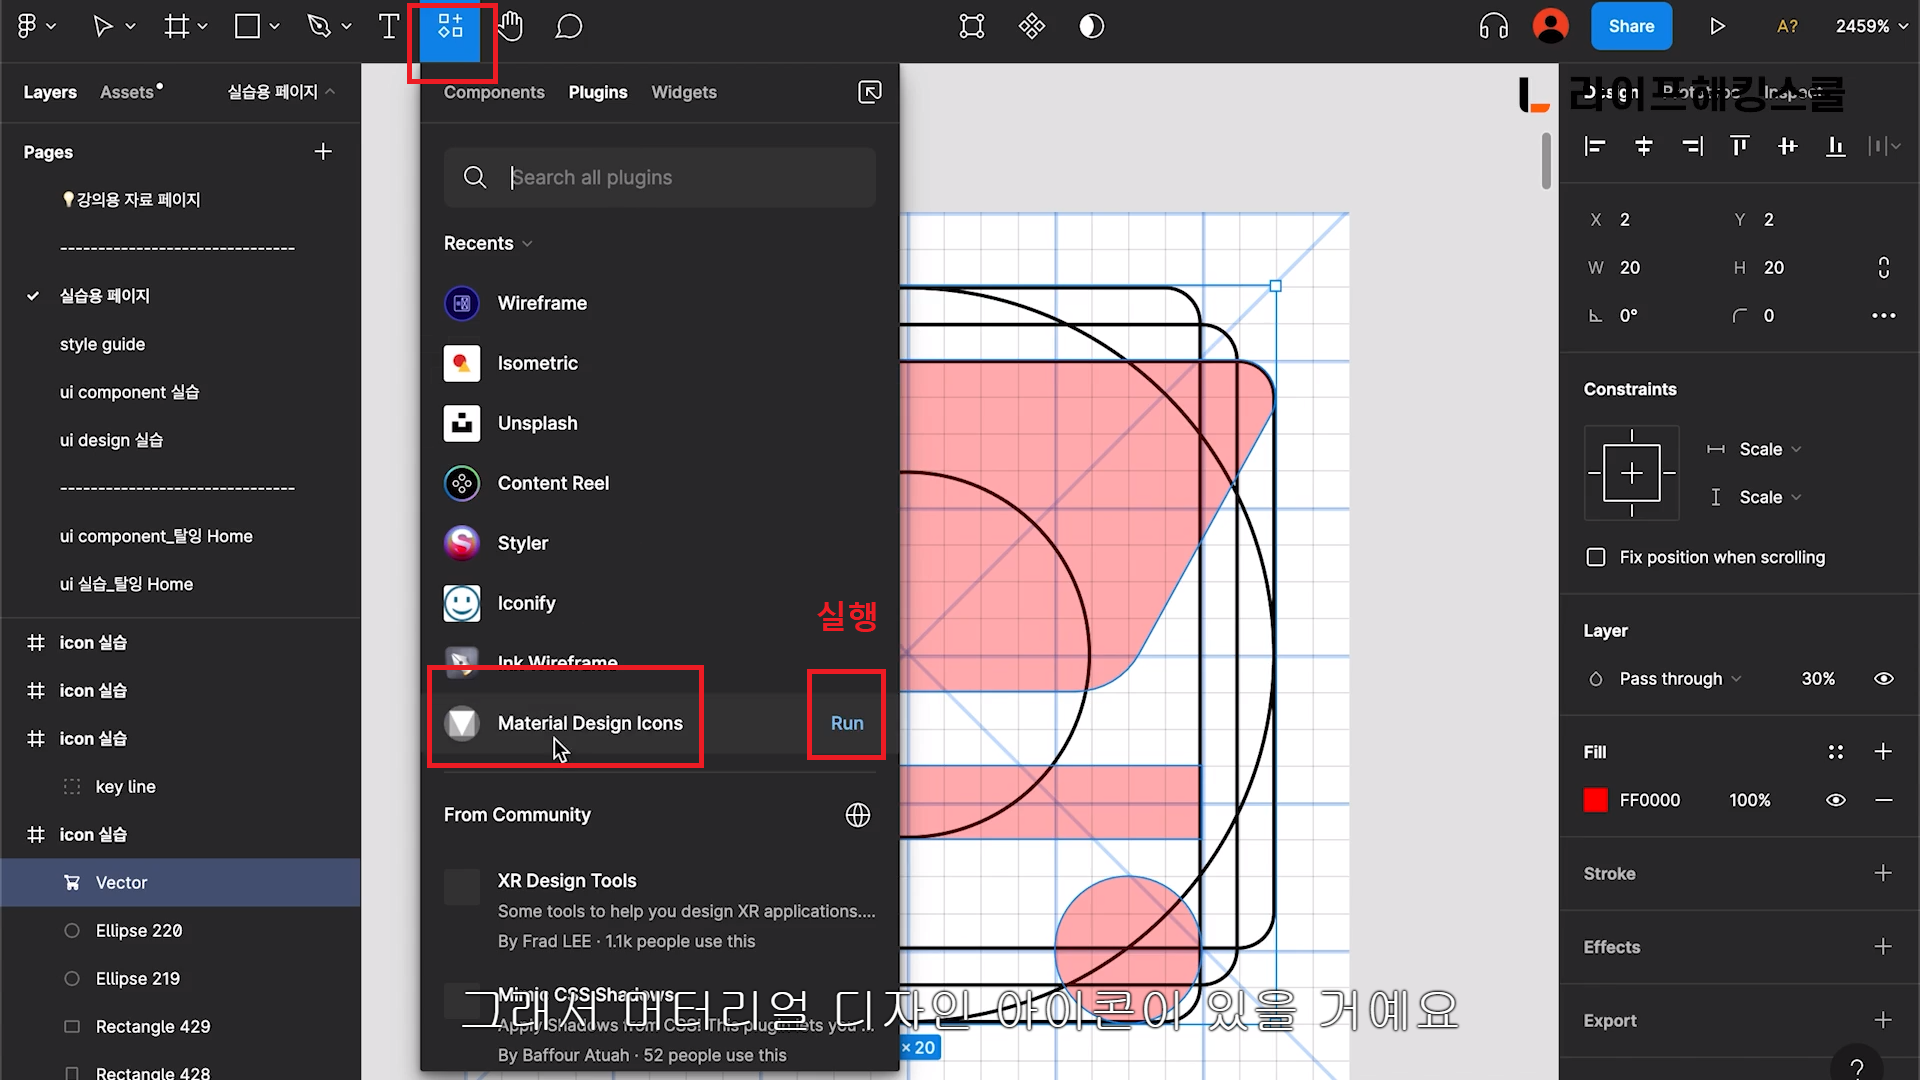Select the Hand tool in toolbar
The height and width of the screenshot is (1080, 1920).
pos(511,27)
